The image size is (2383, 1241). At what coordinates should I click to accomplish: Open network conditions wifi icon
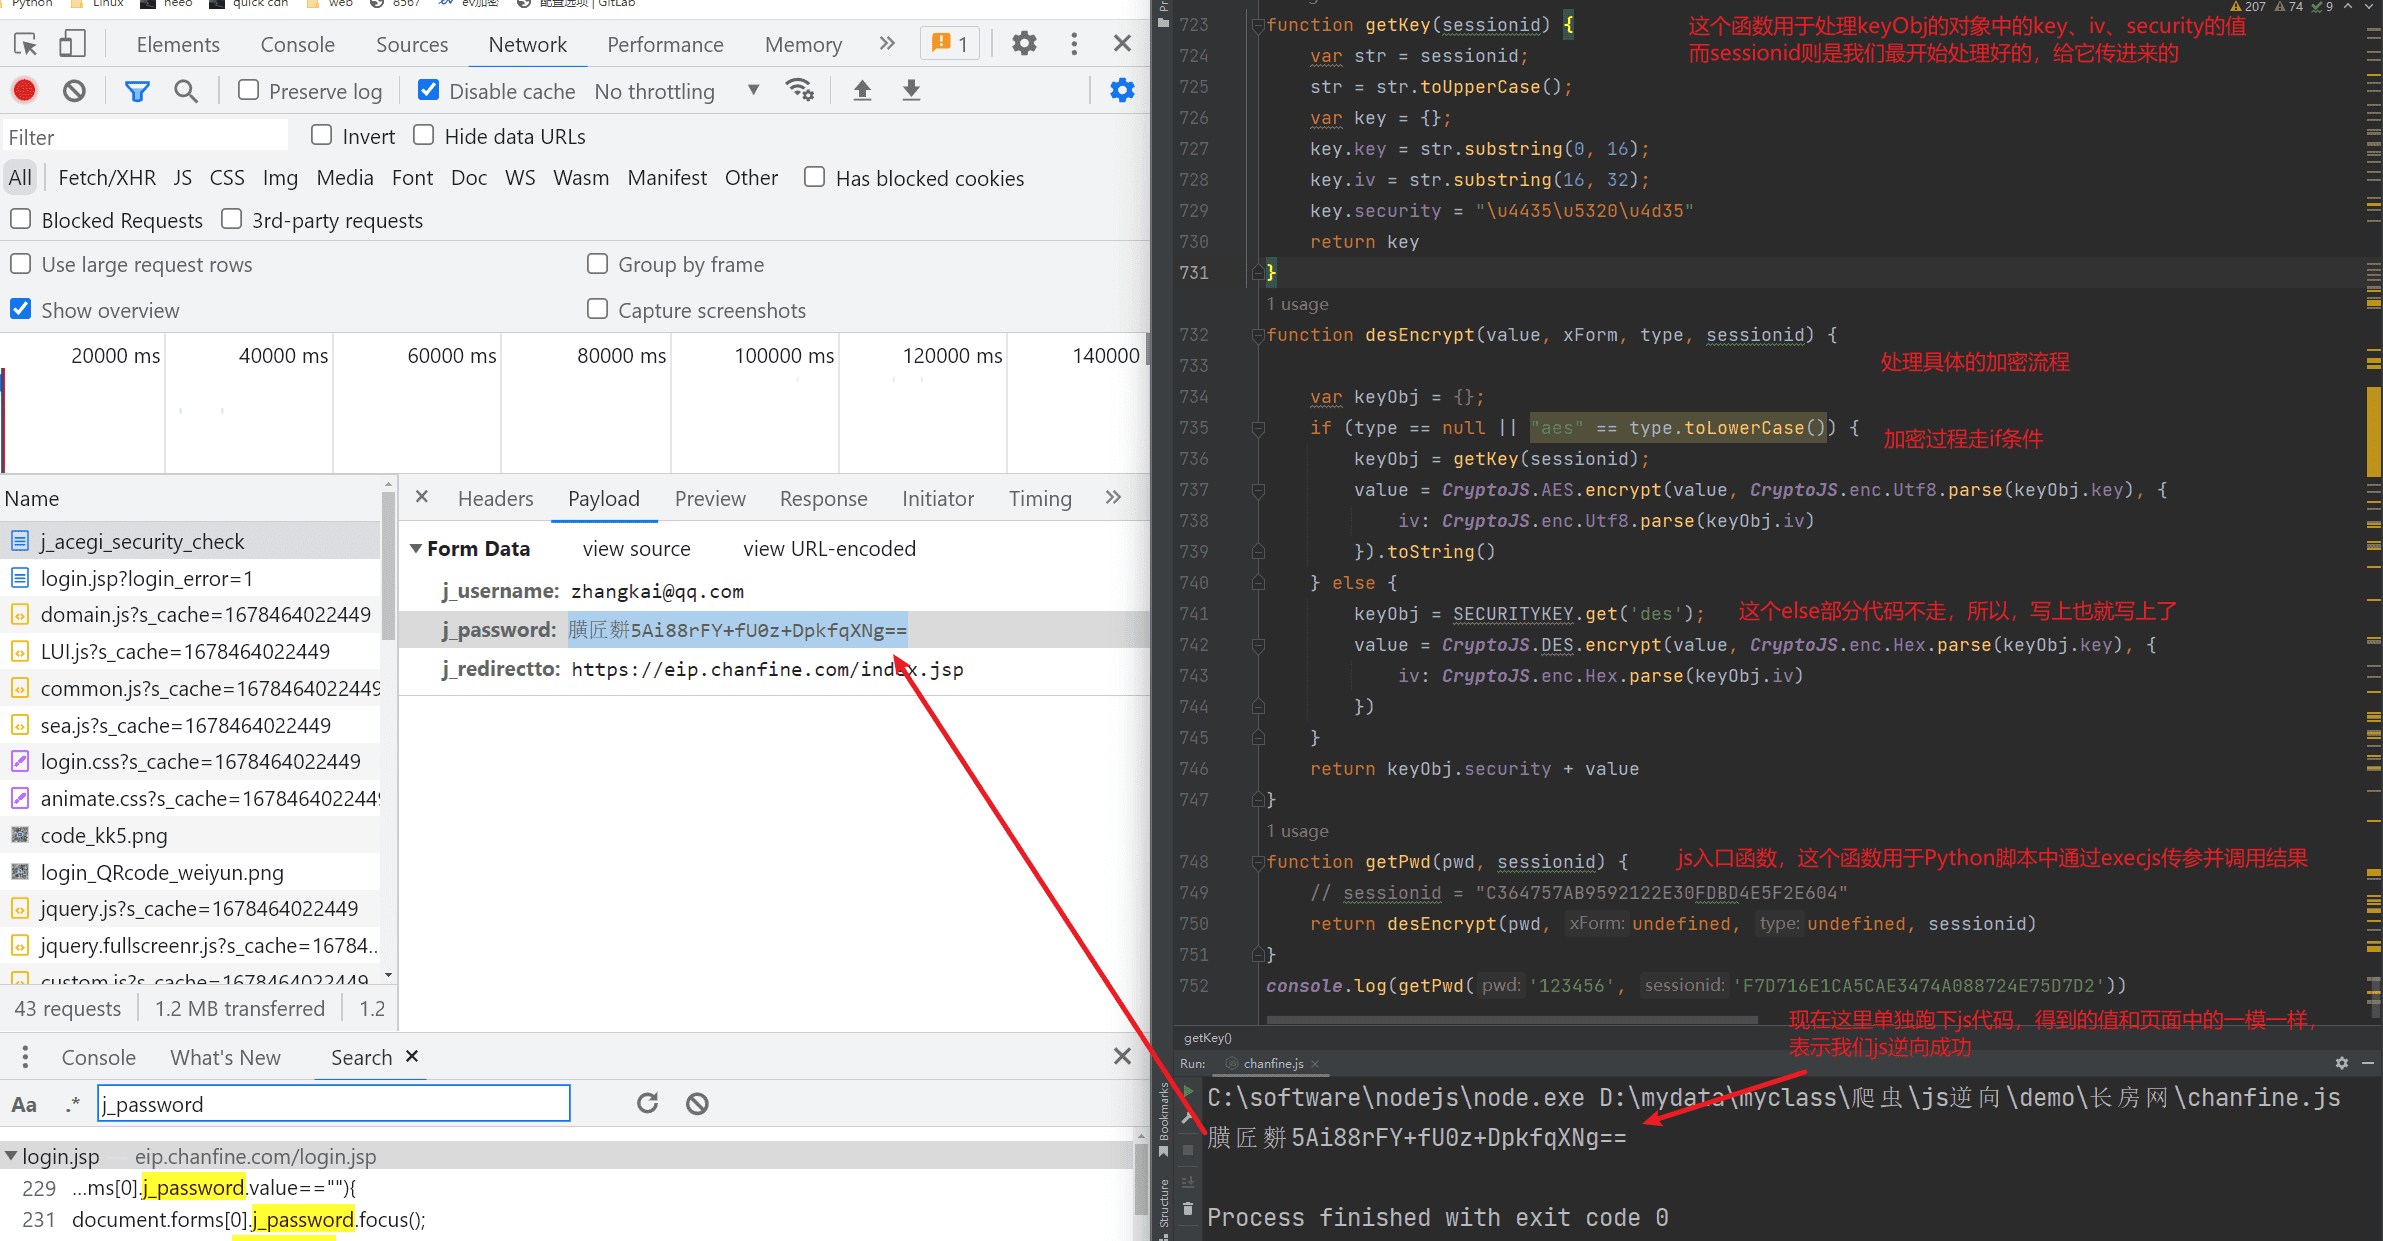pos(800,90)
